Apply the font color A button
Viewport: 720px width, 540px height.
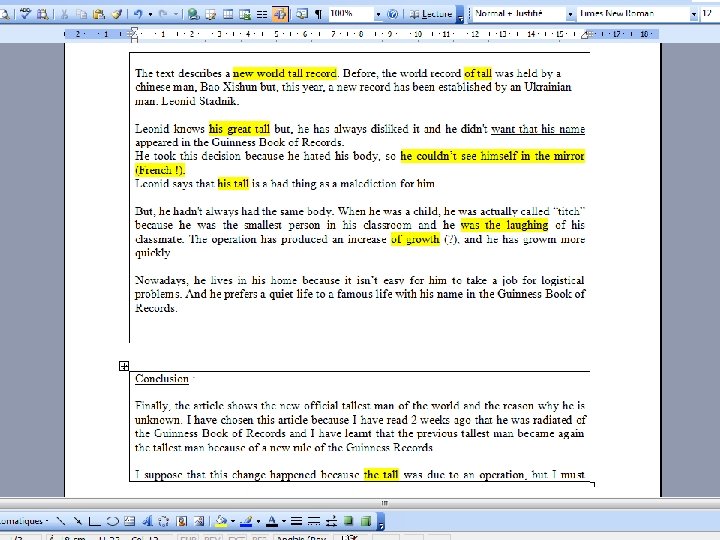272,521
